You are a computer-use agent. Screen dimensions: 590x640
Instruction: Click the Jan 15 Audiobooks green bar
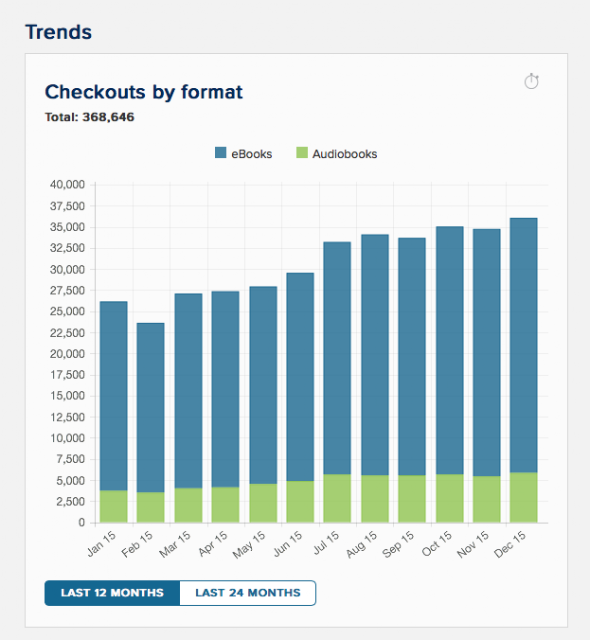point(113,506)
